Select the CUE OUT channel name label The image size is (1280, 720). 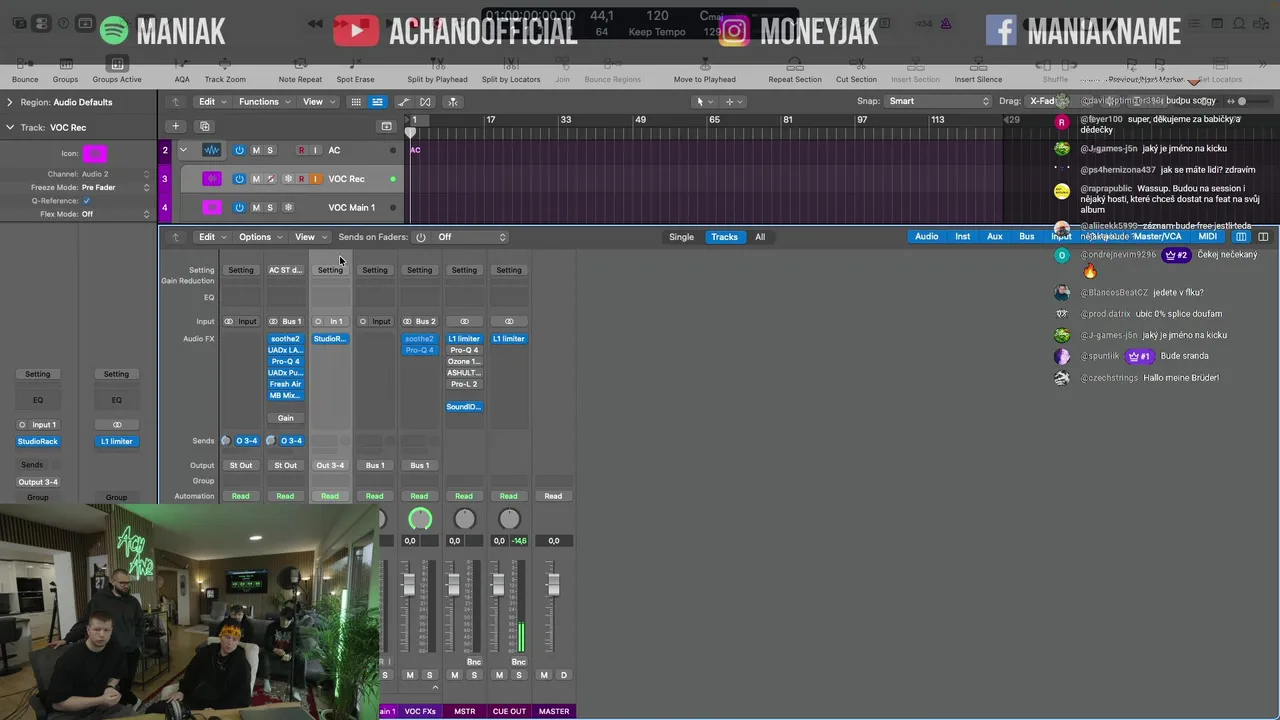click(x=509, y=711)
